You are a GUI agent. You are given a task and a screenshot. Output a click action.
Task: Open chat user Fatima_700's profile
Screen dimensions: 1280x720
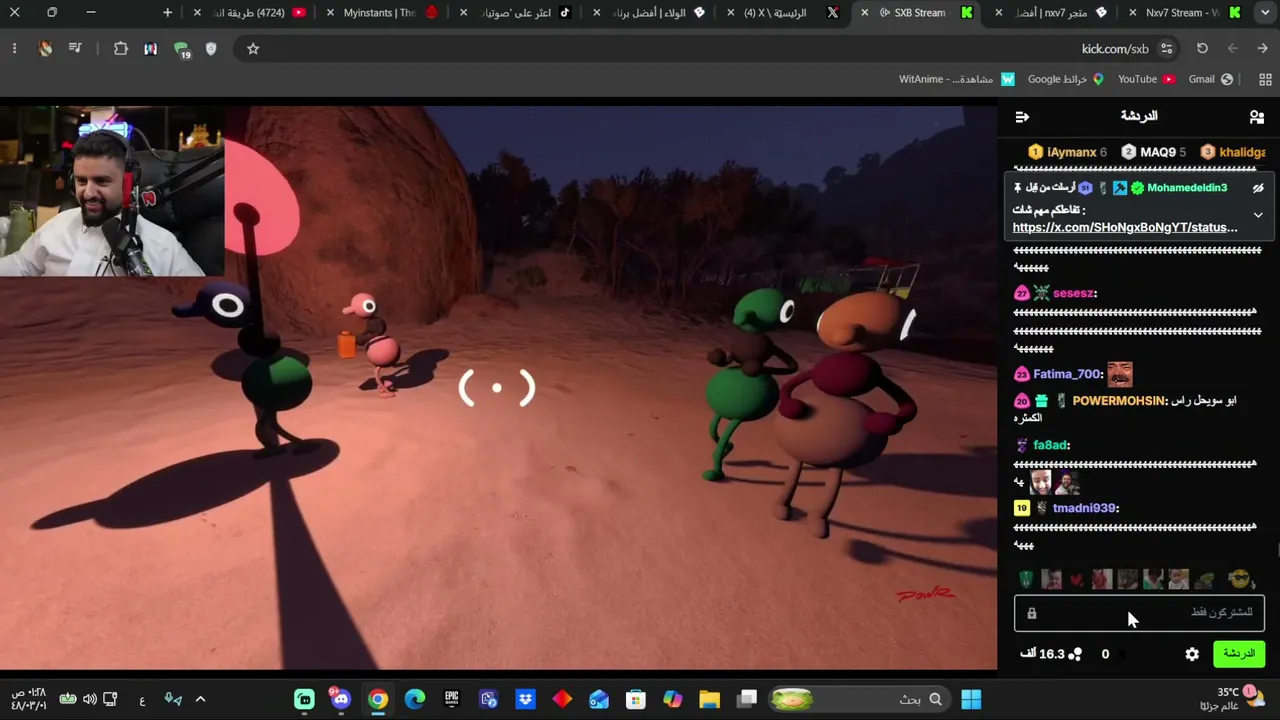point(1066,374)
